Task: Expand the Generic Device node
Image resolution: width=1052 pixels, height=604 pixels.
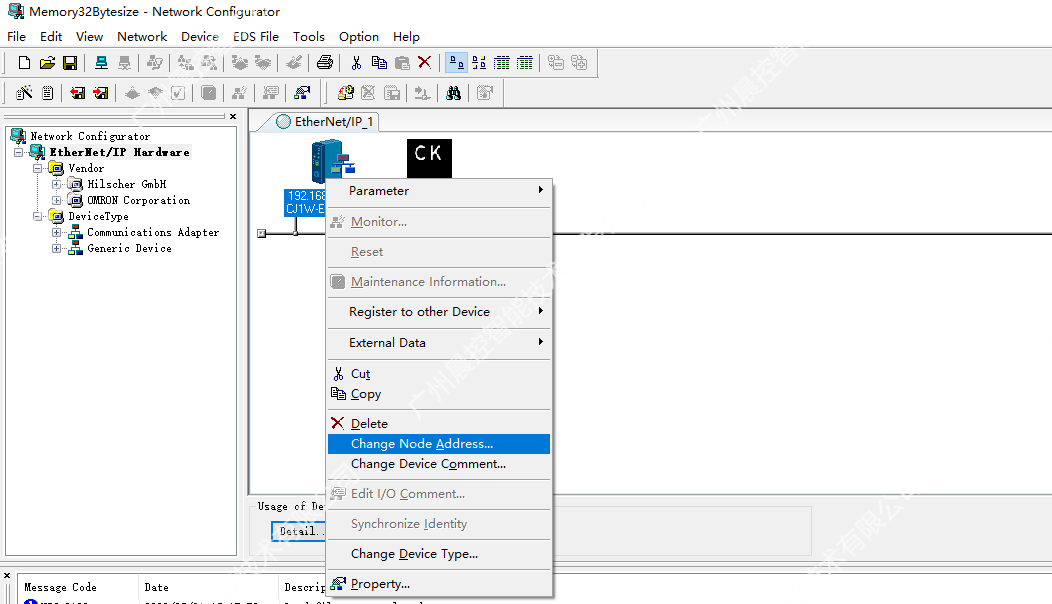Action: (56, 249)
